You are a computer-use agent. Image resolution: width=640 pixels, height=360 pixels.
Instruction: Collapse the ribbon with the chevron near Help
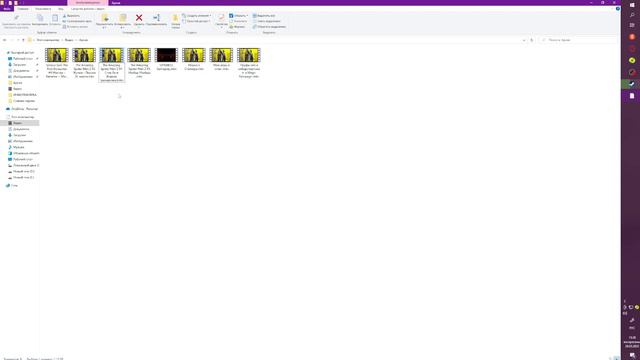click(x=612, y=9)
